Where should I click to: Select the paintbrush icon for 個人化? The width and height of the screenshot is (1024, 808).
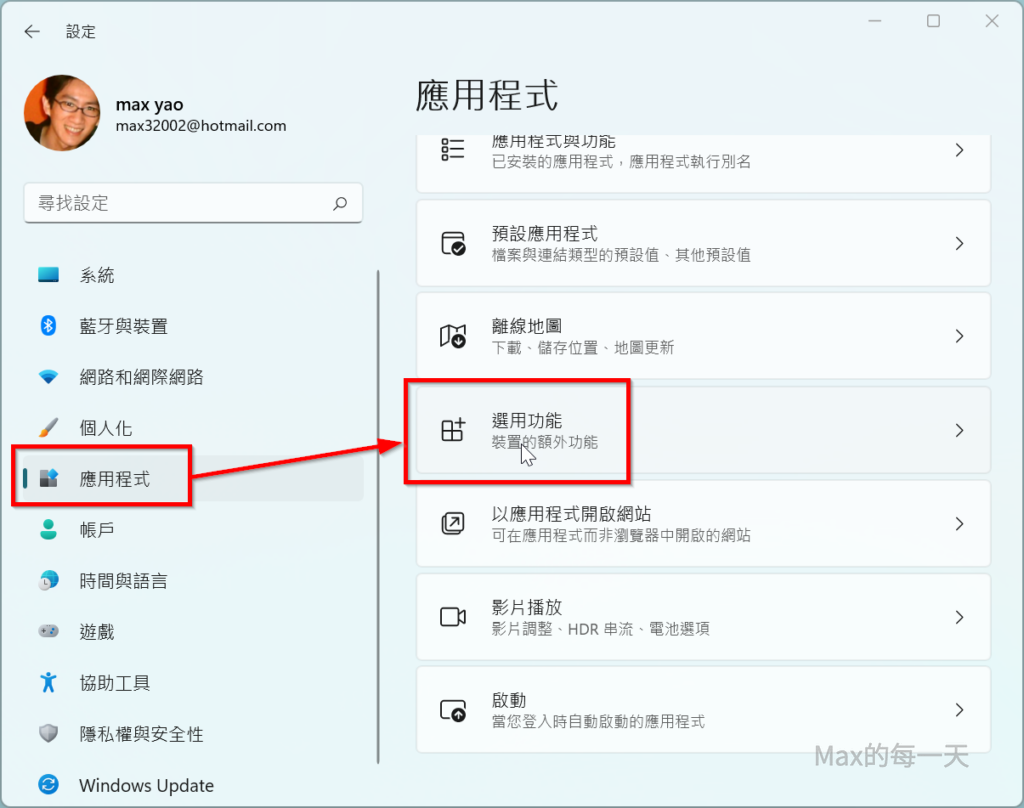point(48,428)
